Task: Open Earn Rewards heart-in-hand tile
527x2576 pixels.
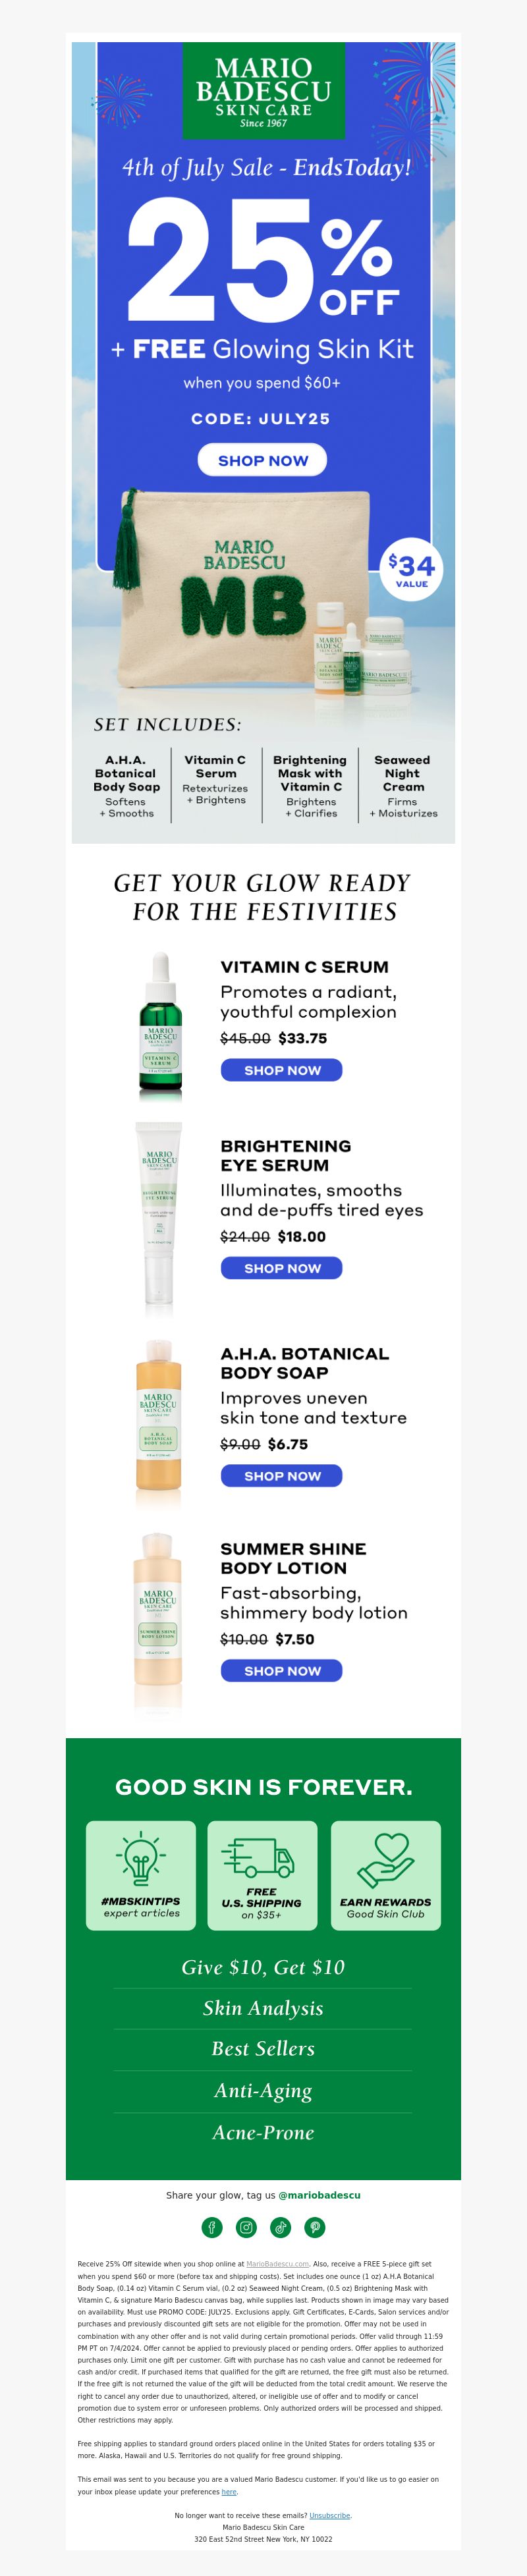Action: (x=386, y=1875)
